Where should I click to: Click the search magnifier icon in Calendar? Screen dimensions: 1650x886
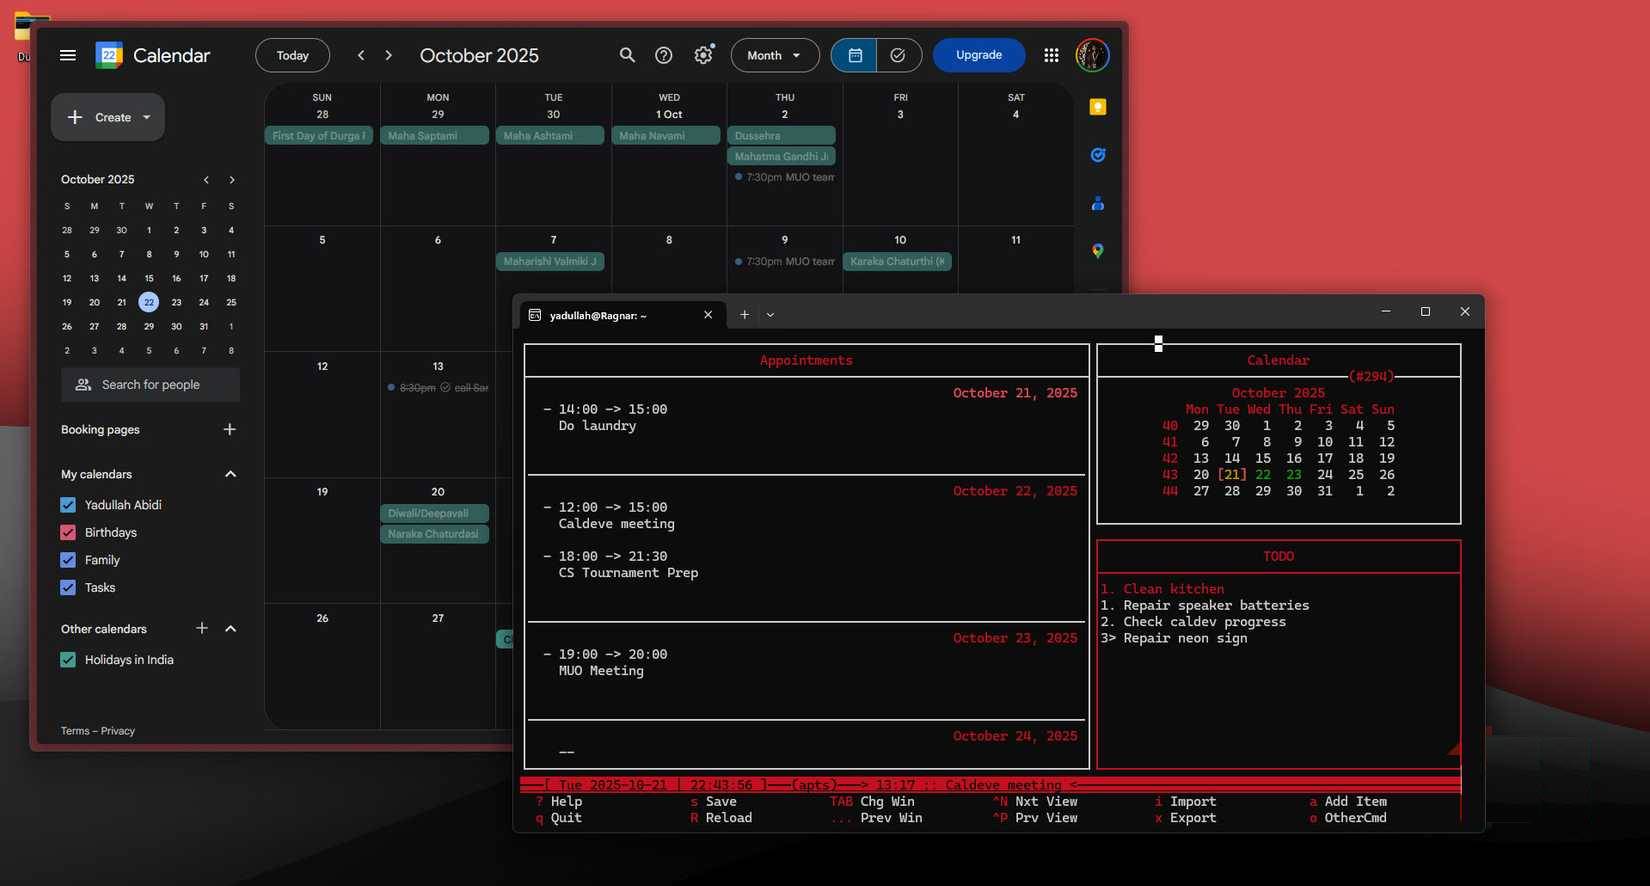(x=627, y=55)
